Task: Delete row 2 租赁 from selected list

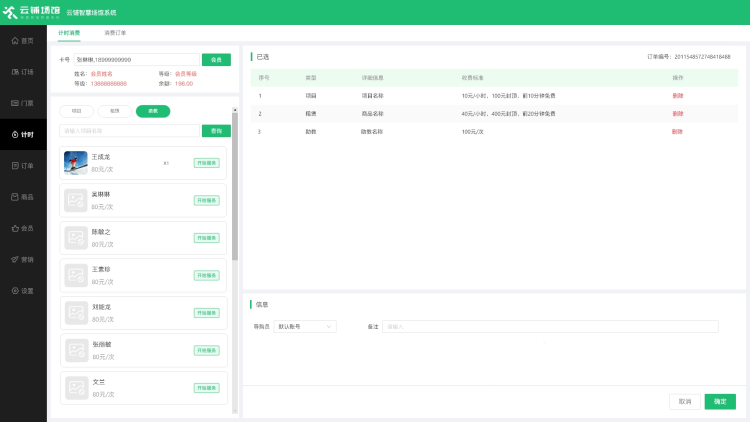Action: coord(677,114)
